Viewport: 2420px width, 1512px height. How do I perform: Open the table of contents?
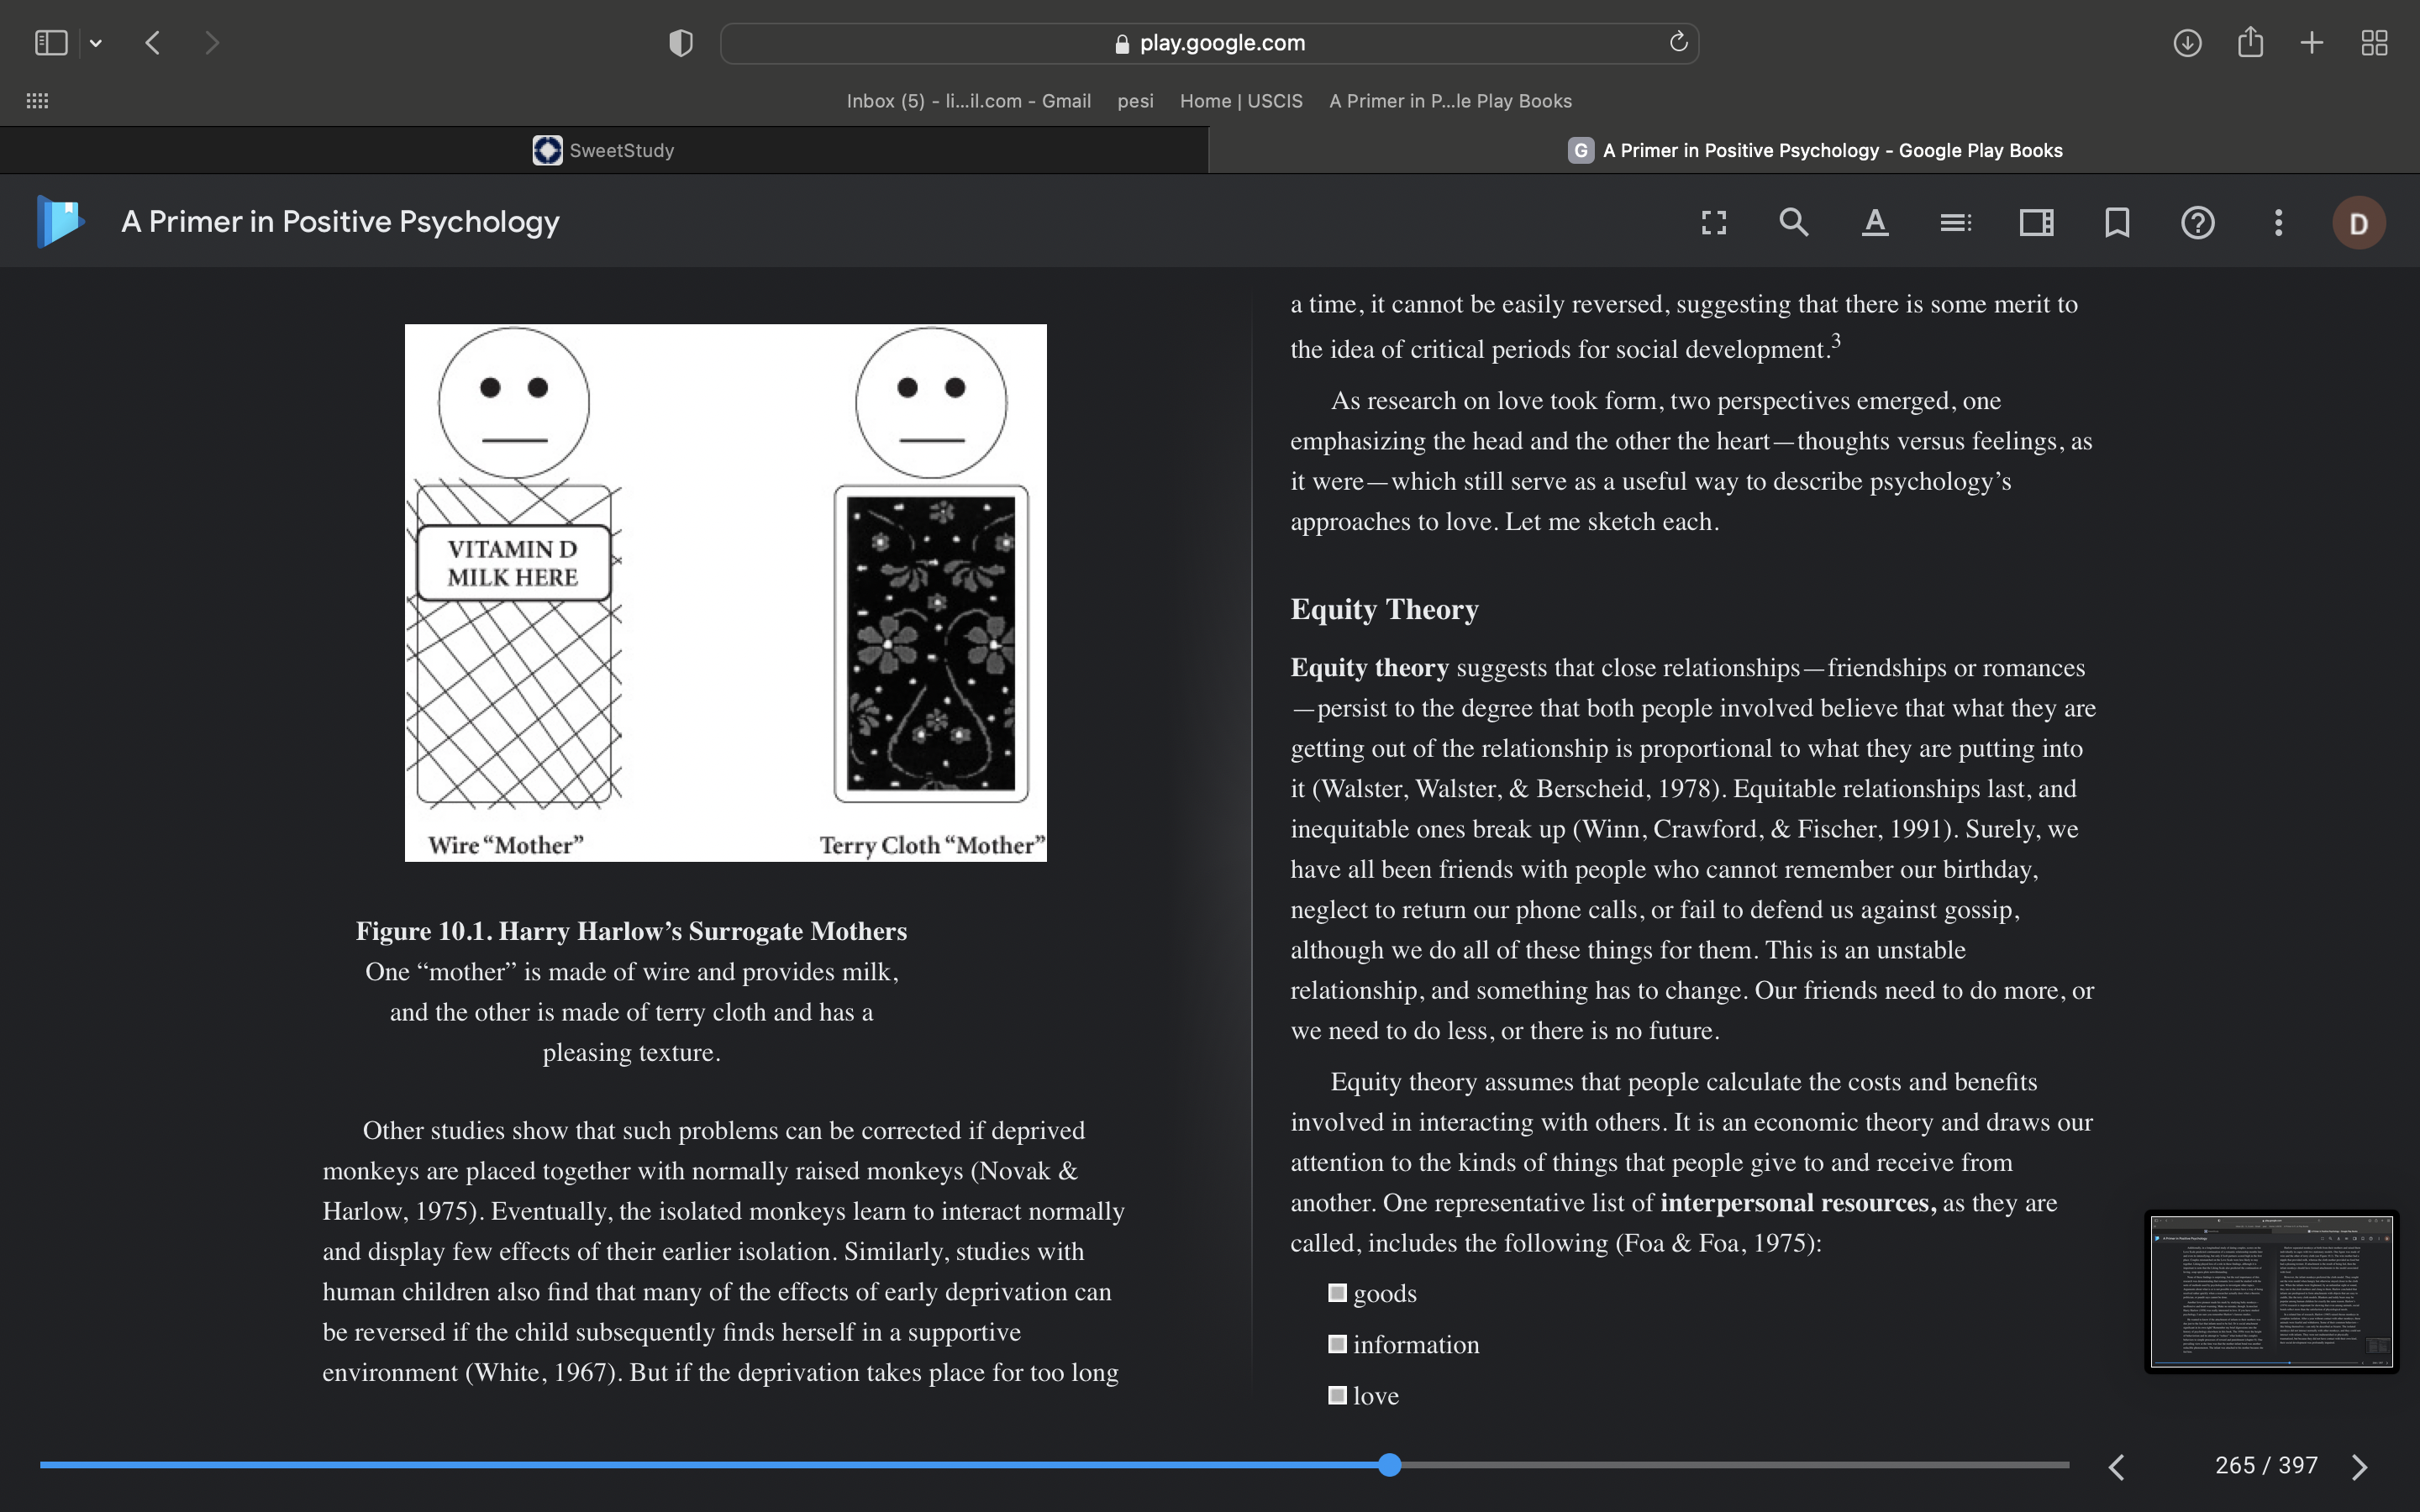(1956, 222)
